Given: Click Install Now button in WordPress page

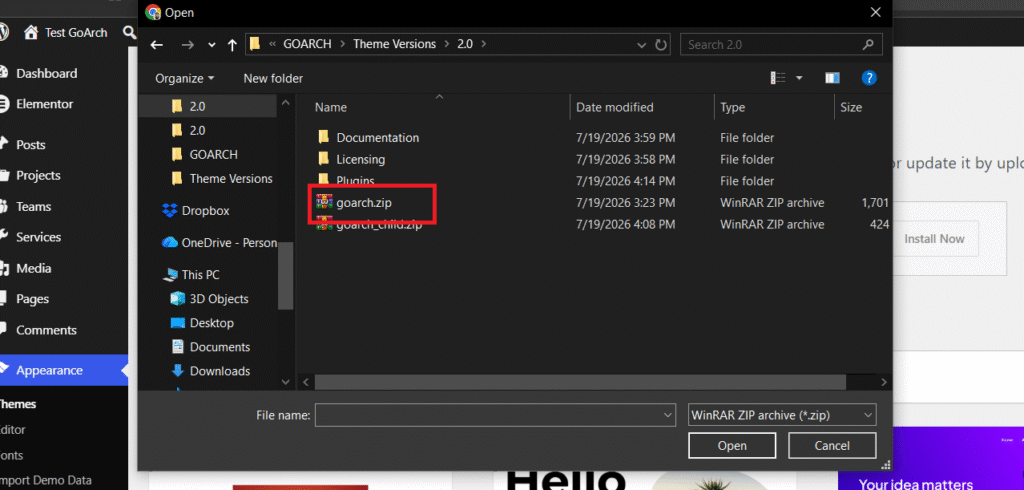Looking at the screenshot, I should pyautogui.click(x=934, y=238).
